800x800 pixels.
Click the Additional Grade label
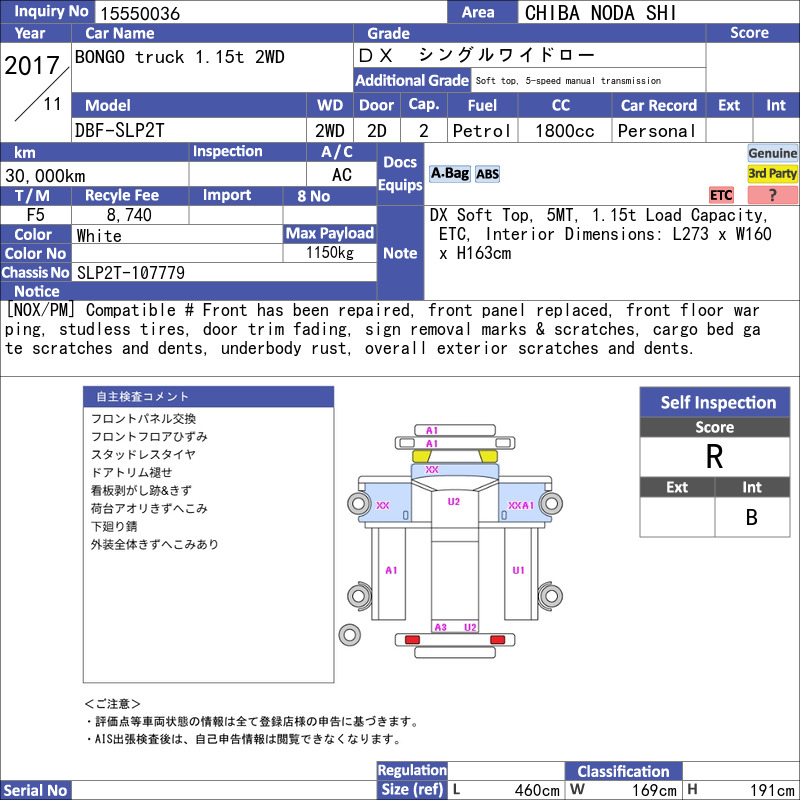click(x=412, y=80)
